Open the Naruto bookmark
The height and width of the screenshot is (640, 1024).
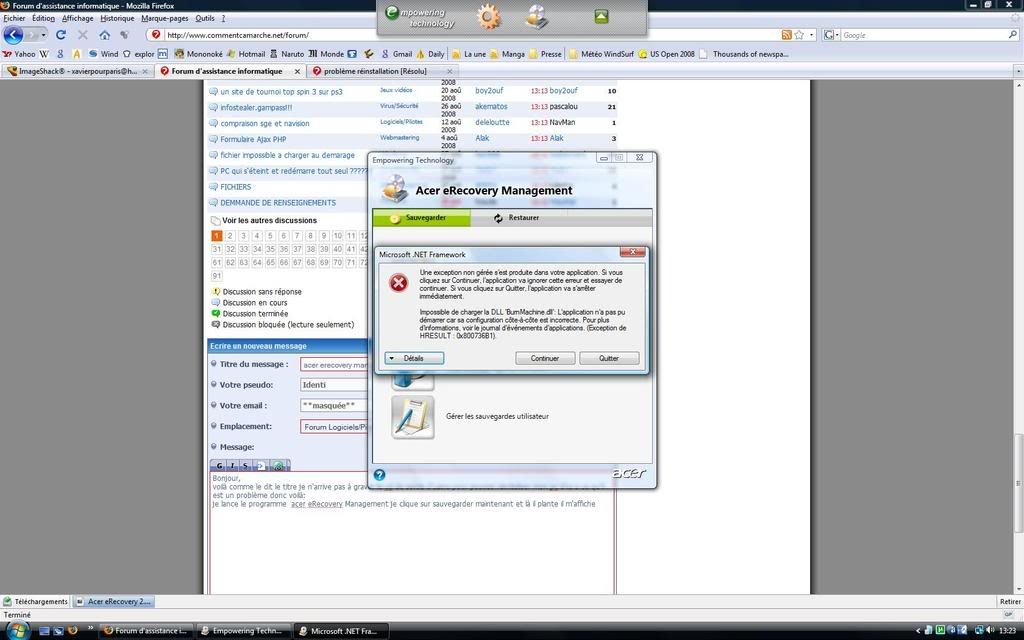point(287,54)
